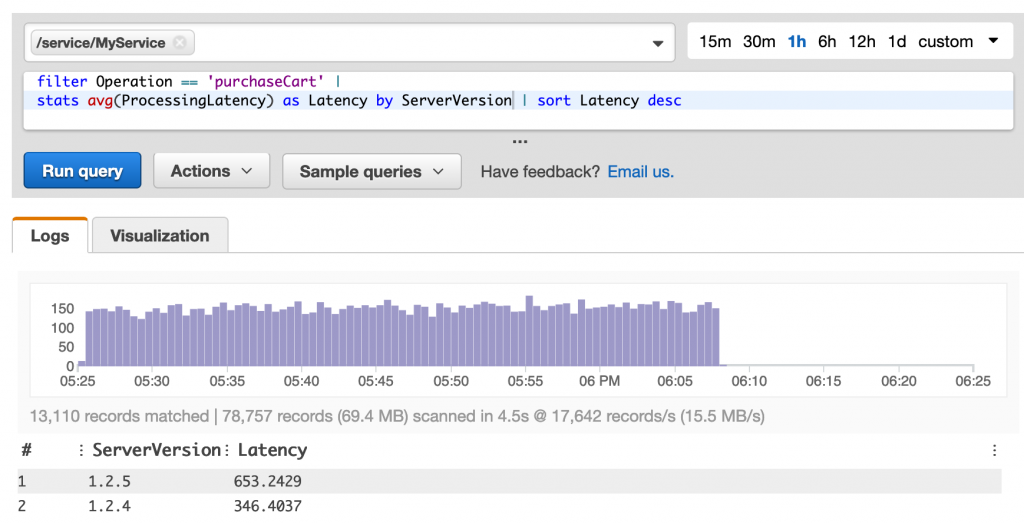Image resolution: width=1024 pixels, height=523 pixels.
Task: Open the Visualization tab
Action: (x=160, y=236)
